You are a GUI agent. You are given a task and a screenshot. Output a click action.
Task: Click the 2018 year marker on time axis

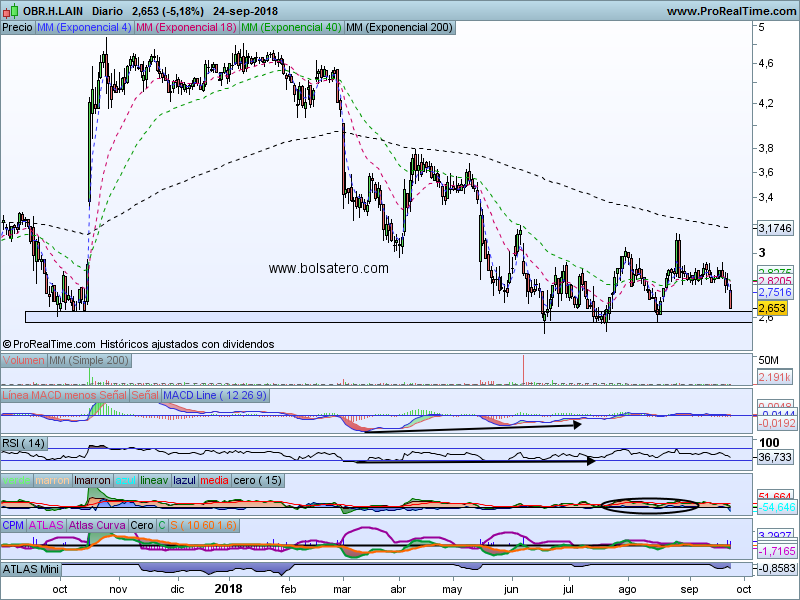[229, 591]
